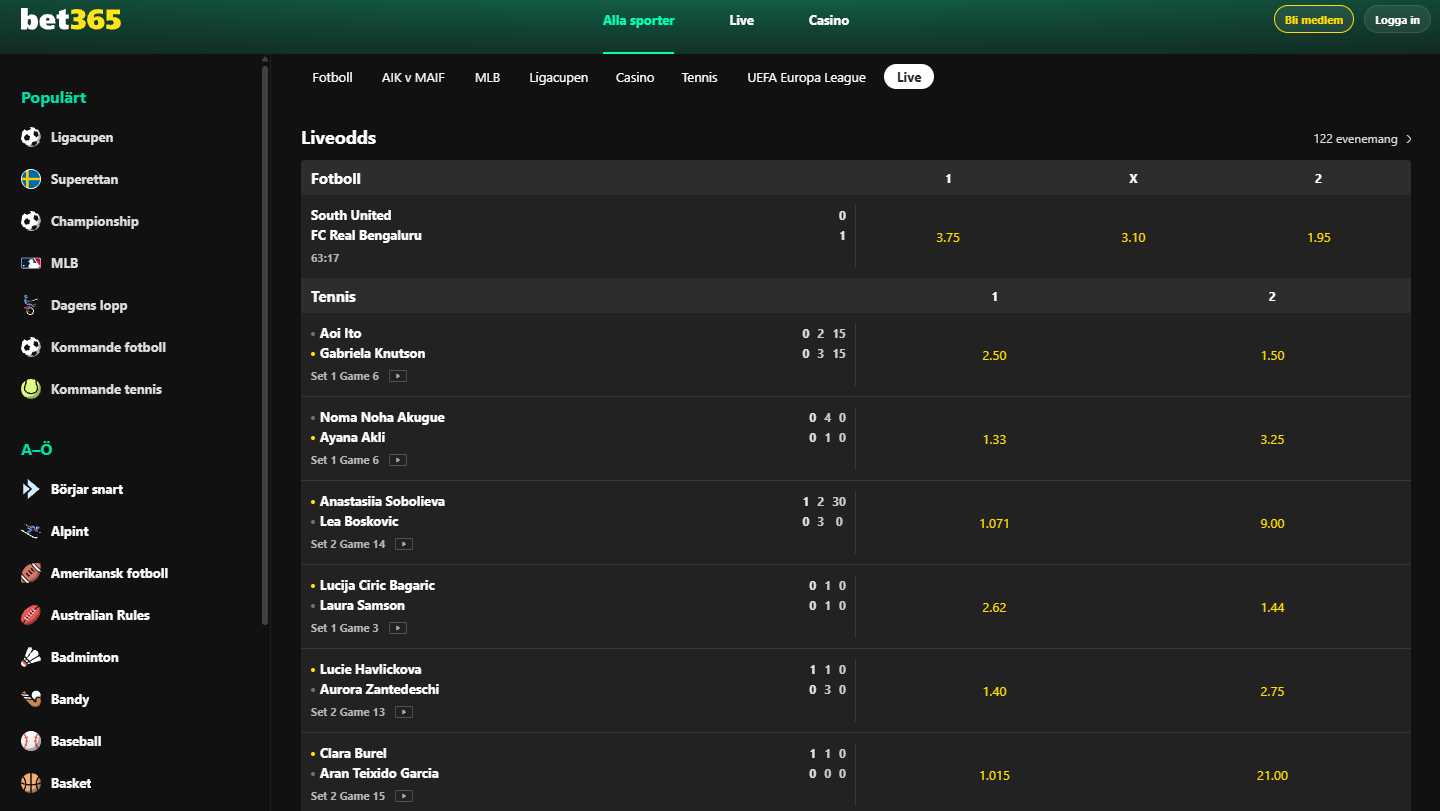Bet on Clara Burel at 1.015
The height and width of the screenshot is (811, 1440).
click(x=994, y=776)
